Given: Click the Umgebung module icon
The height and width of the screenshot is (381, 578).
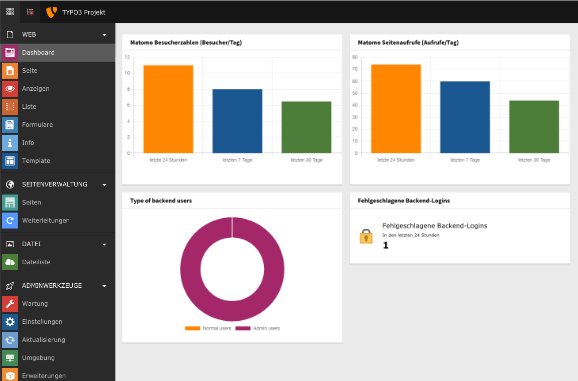Looking at the screenshot, I should (x=10, y=358).
